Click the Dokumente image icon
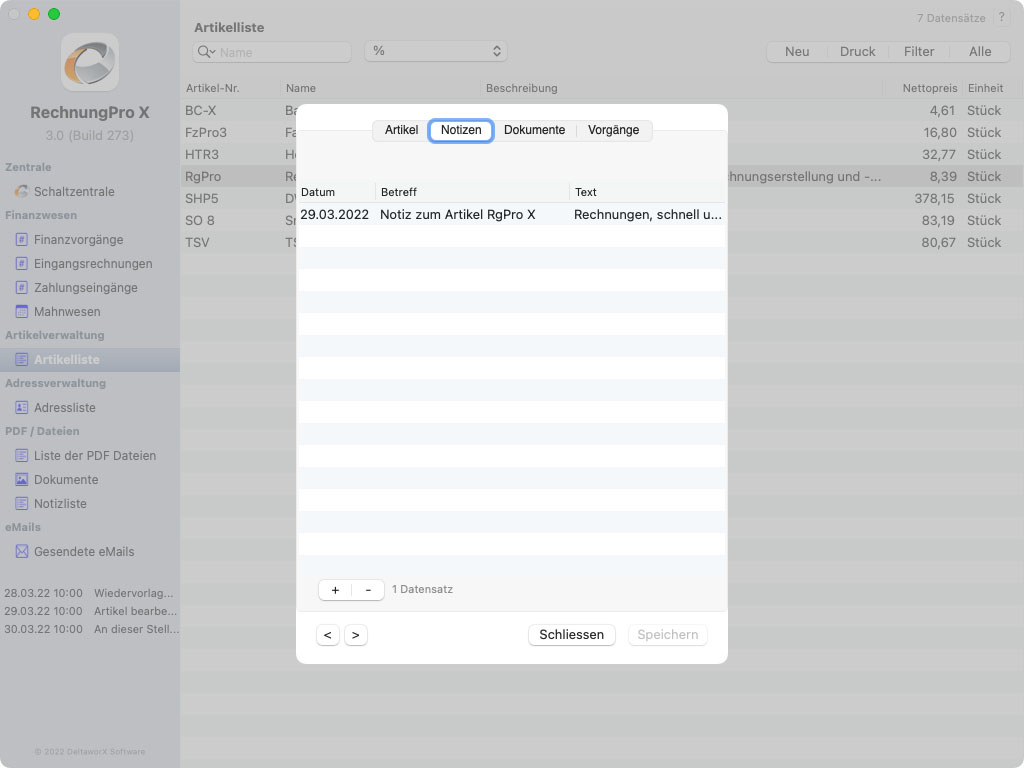This screenshot has height=768, width=1024. 22,479
